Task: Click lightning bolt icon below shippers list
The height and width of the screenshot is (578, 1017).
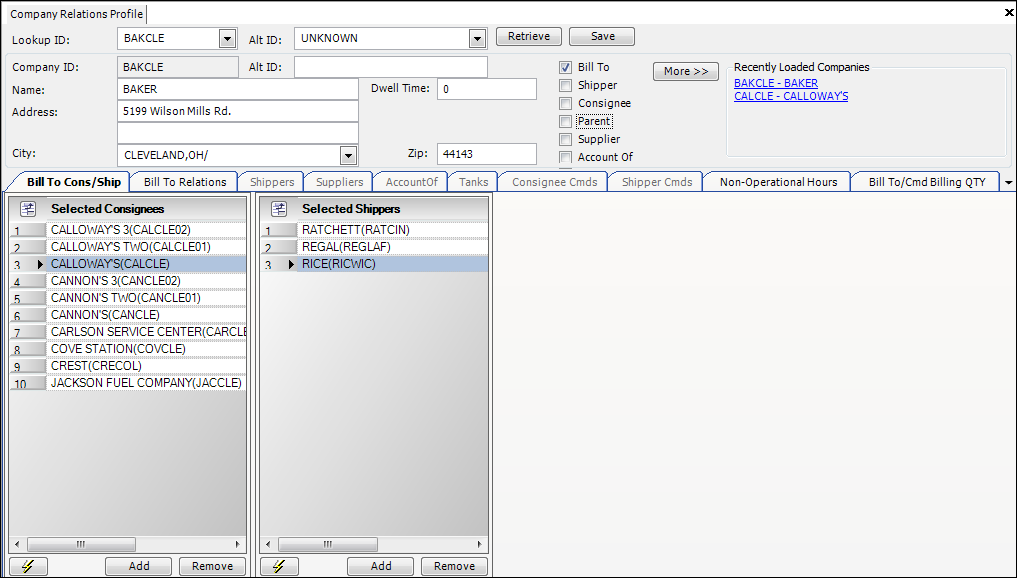Action: [279, 566]
